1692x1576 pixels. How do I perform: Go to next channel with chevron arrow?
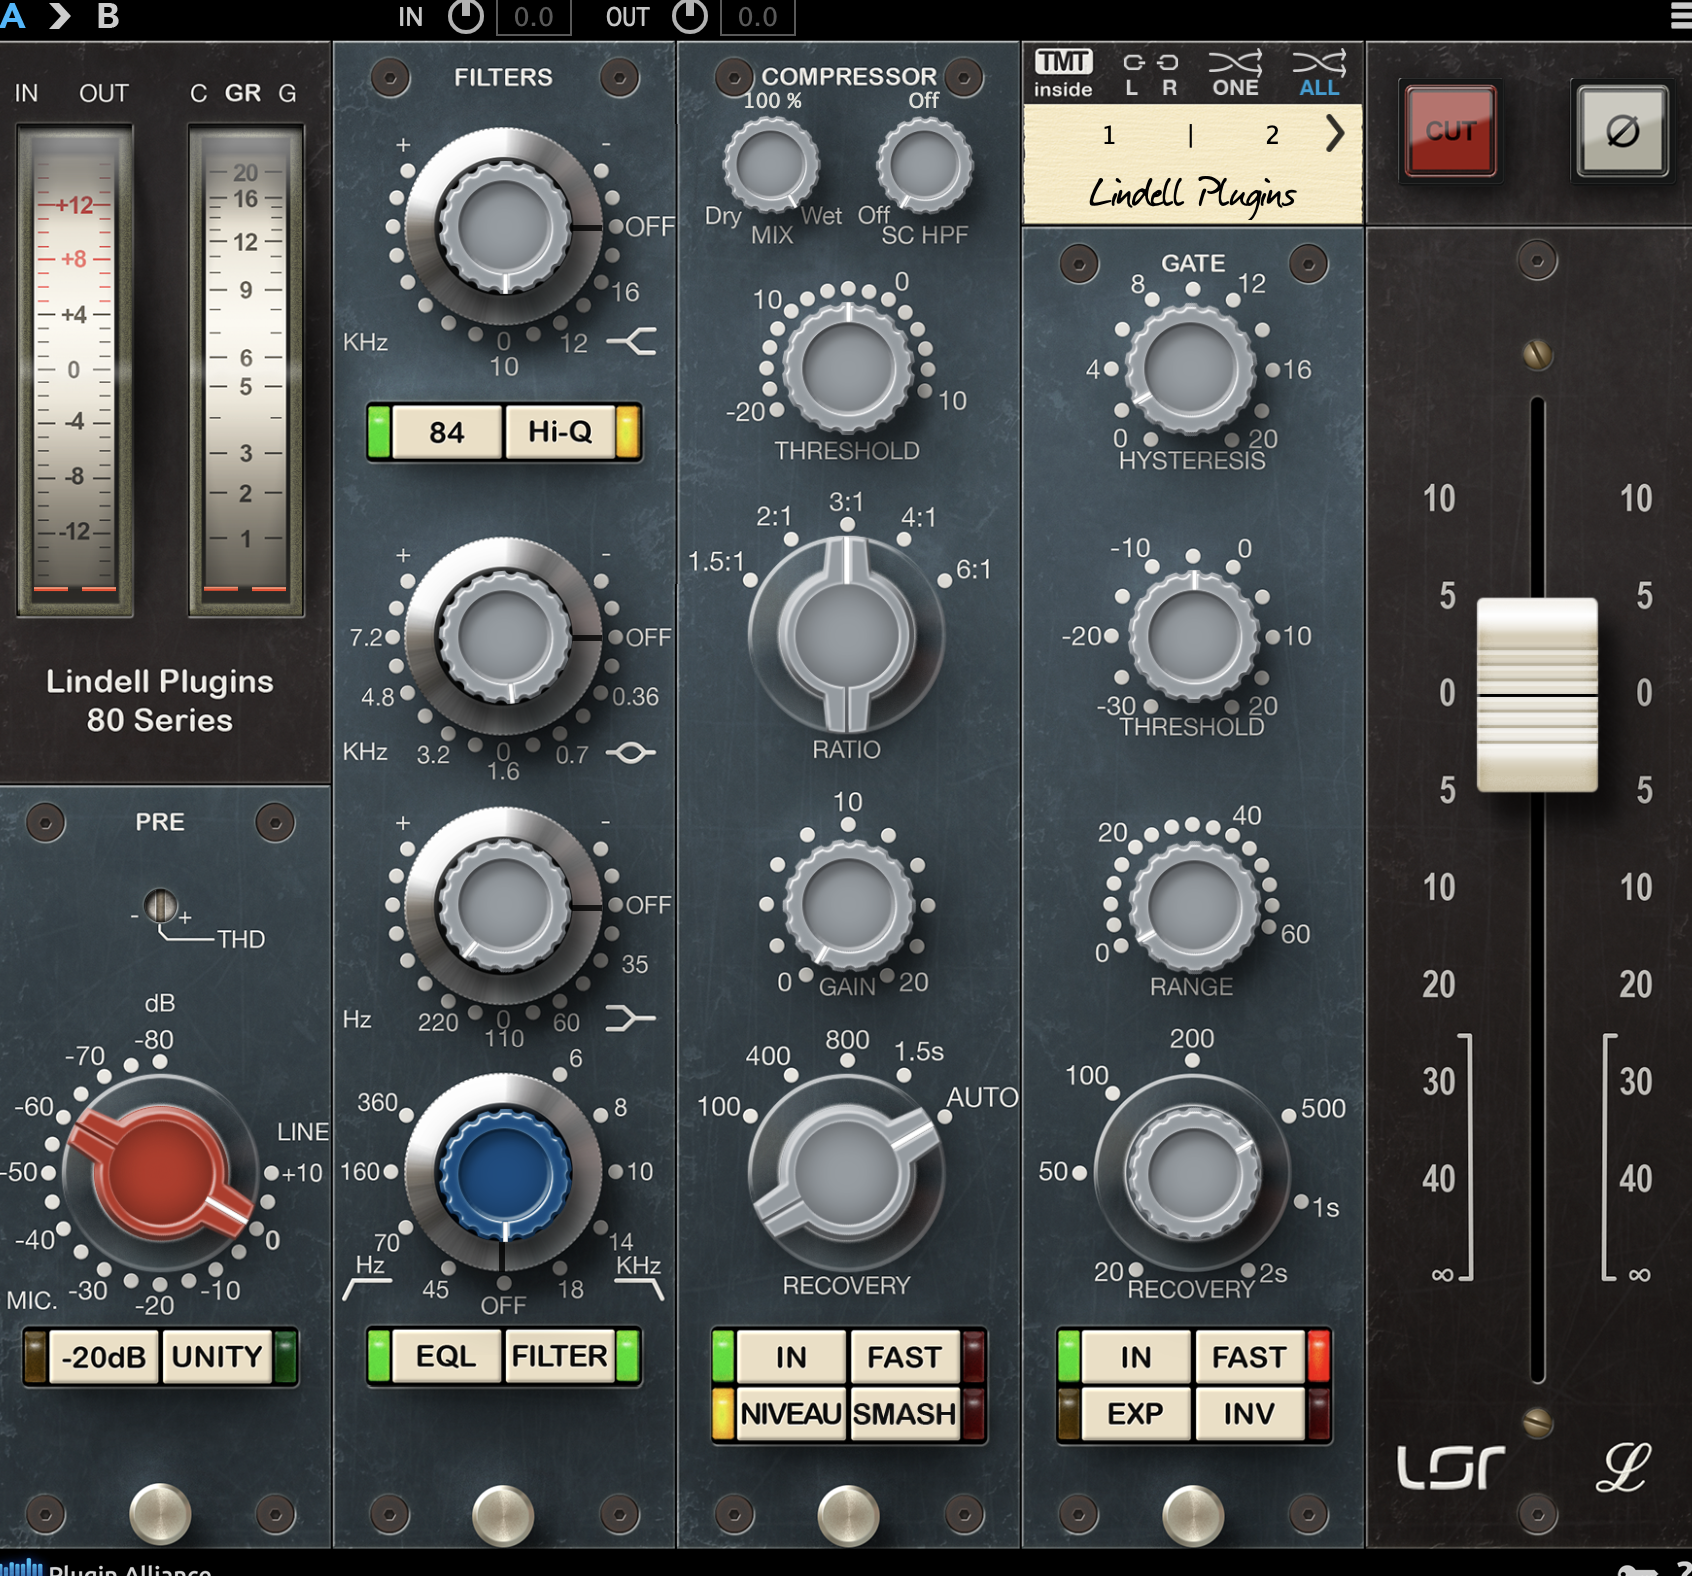pyautogui.click(x=1335, y=133)
